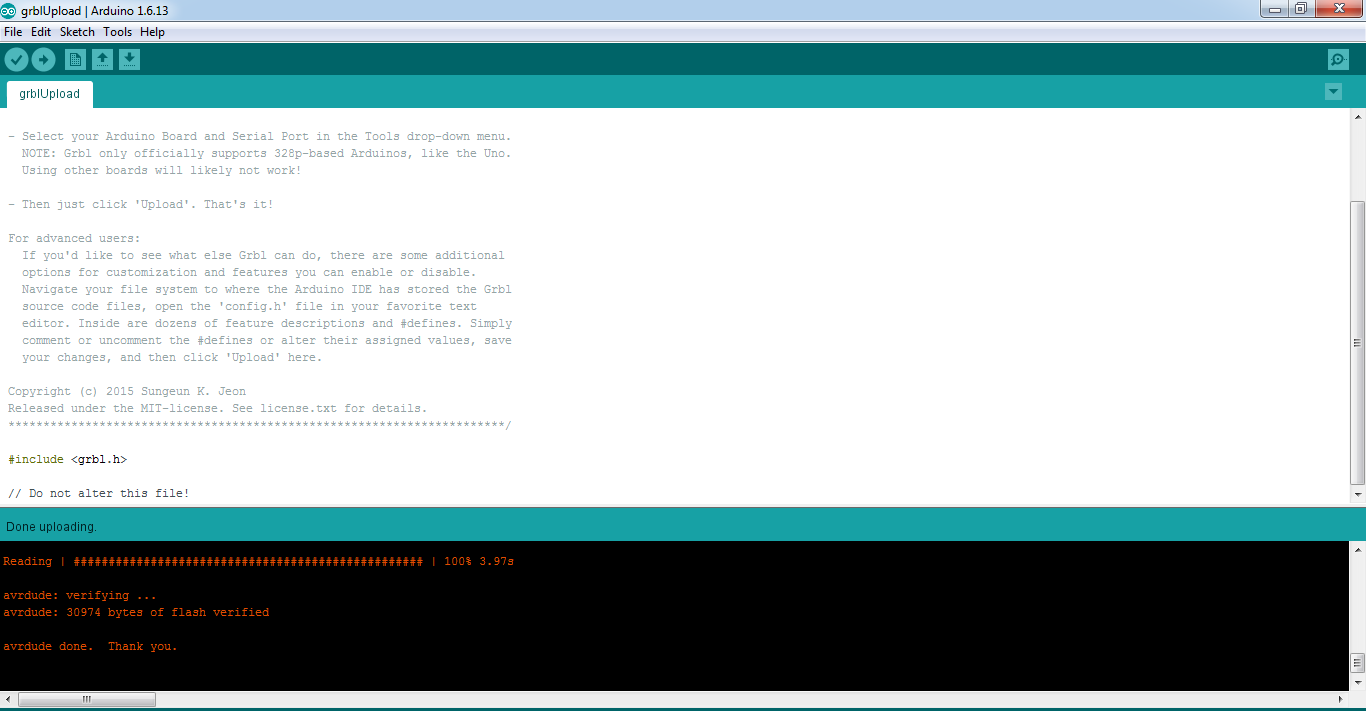Click 'avrdude done. Thank you.' console line

pyautogui.click(x=90, y=646)
